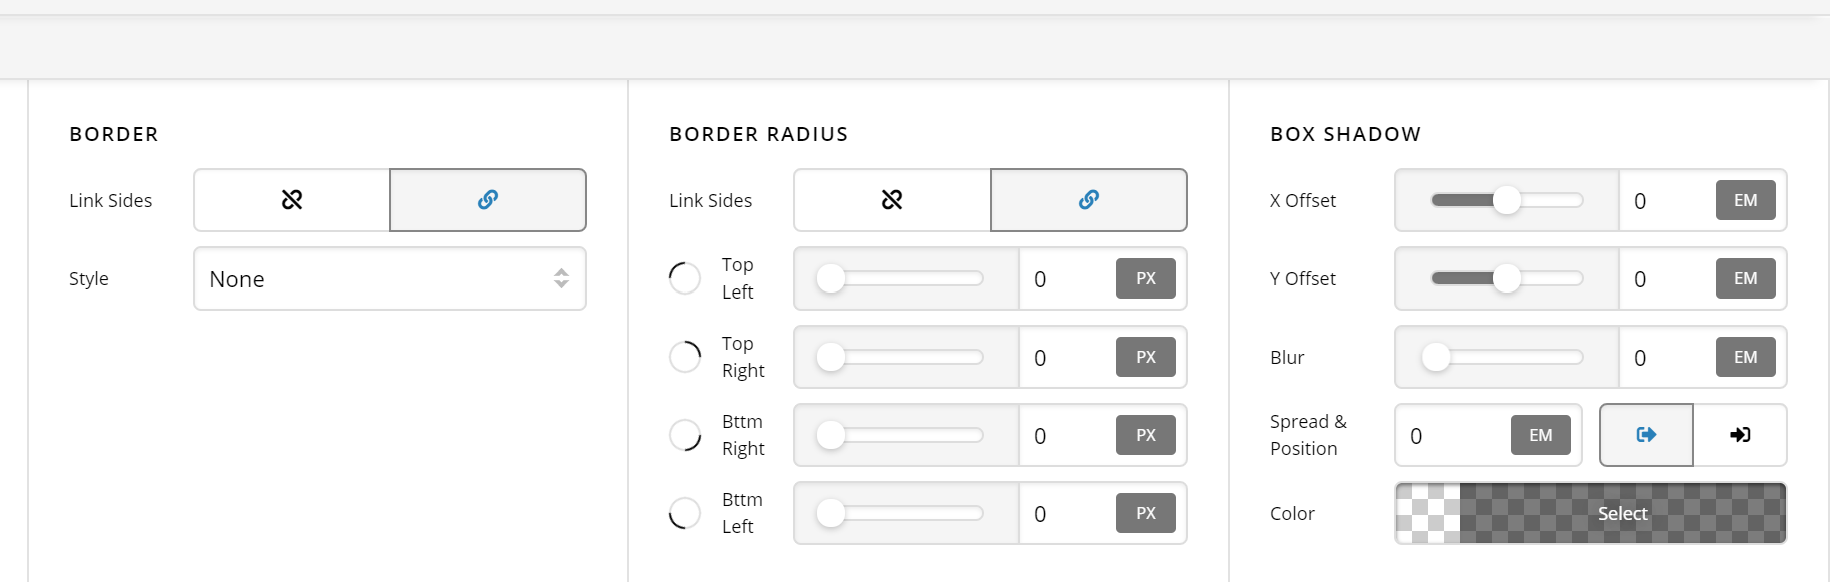
Task: Click the Top Right radius slider
Action: [906, 357]
